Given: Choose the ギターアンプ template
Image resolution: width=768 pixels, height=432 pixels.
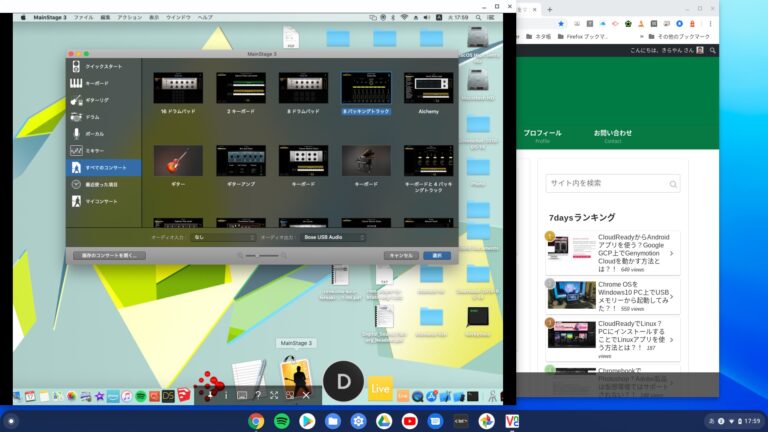Looking at the screenshot, I should pos(240,166).
